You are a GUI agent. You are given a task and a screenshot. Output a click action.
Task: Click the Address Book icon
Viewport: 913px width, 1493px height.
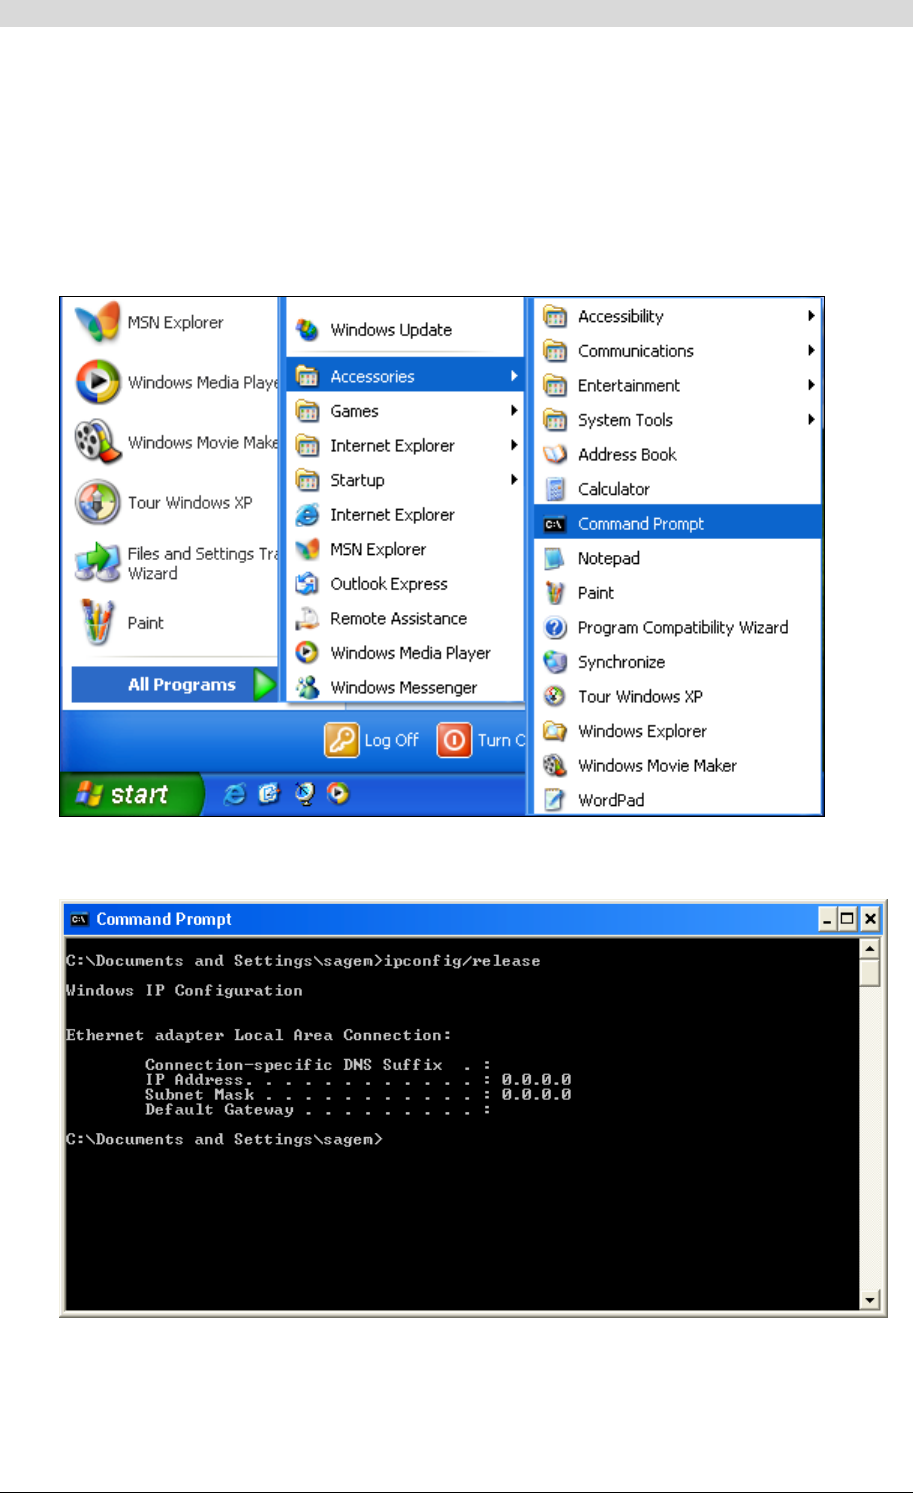click(x=555, y=454)
